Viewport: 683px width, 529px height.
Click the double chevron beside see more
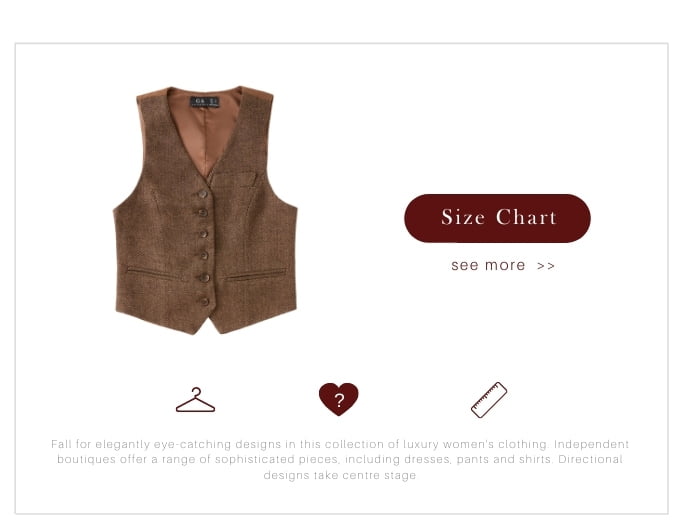tap(546, 266)
